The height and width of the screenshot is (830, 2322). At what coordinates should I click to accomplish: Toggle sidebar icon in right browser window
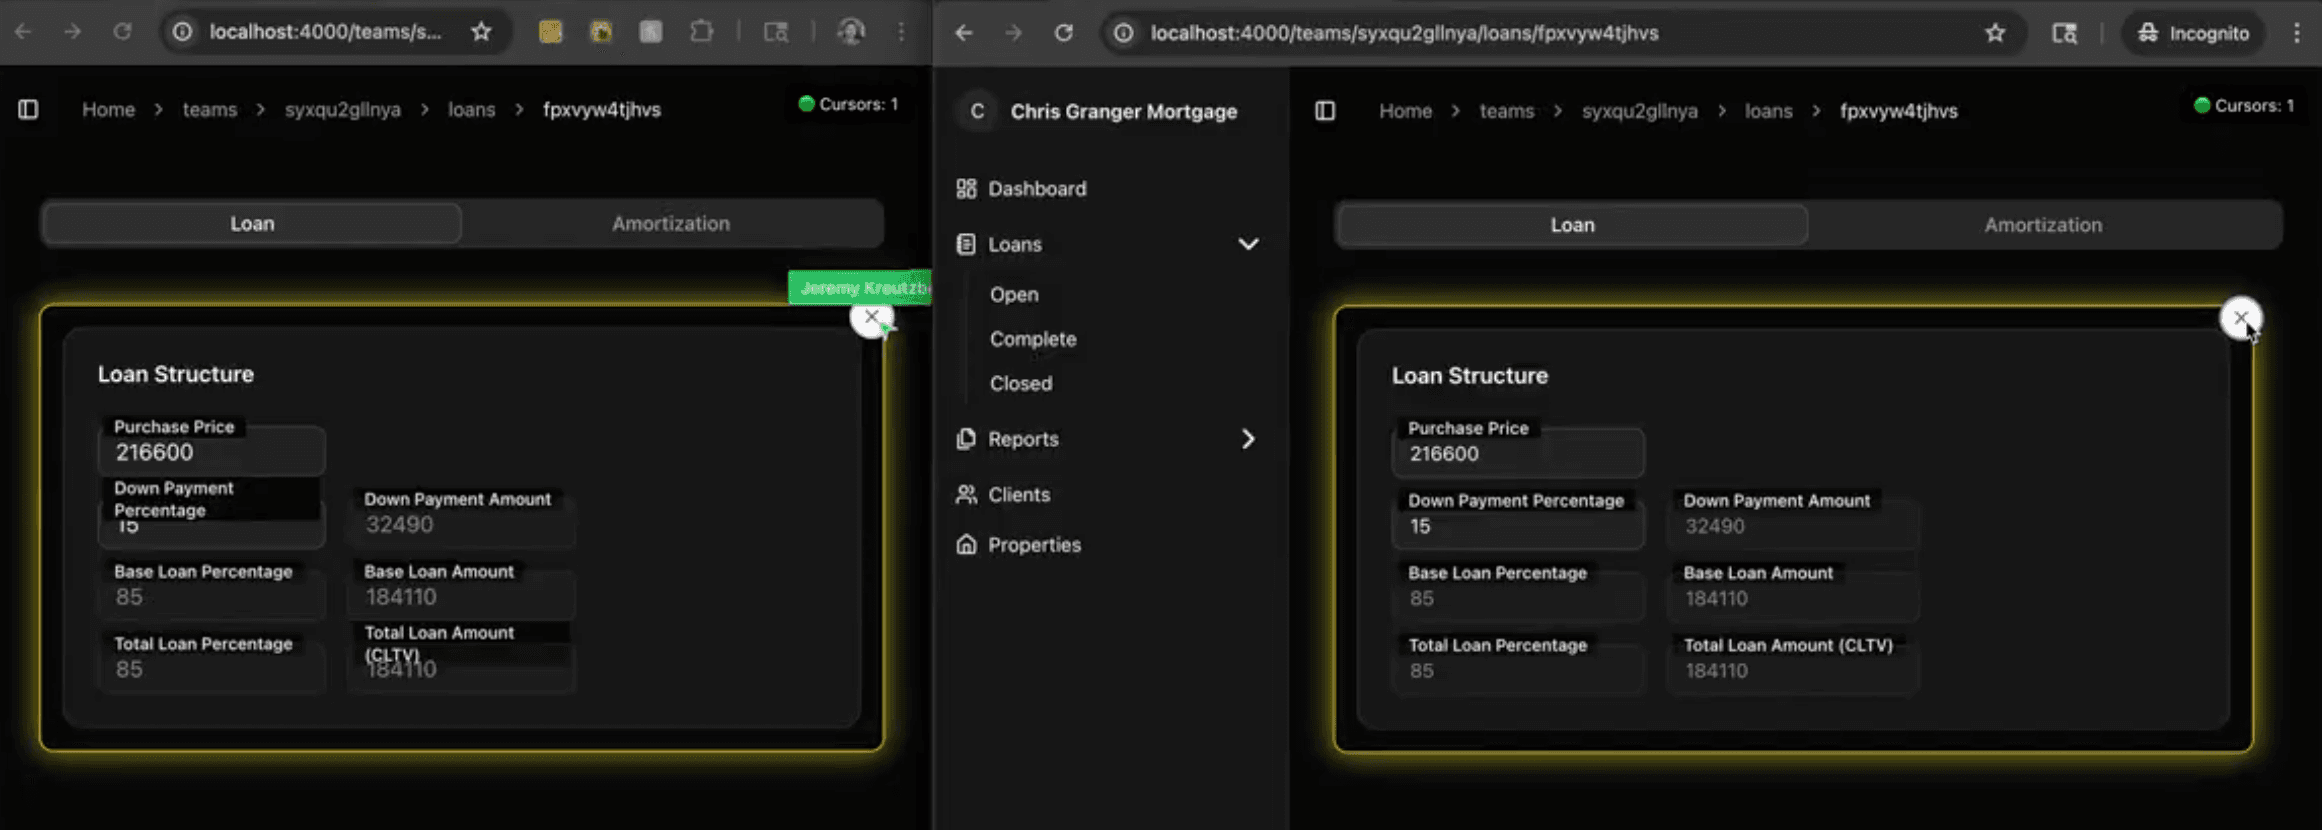coord(1325,111)
